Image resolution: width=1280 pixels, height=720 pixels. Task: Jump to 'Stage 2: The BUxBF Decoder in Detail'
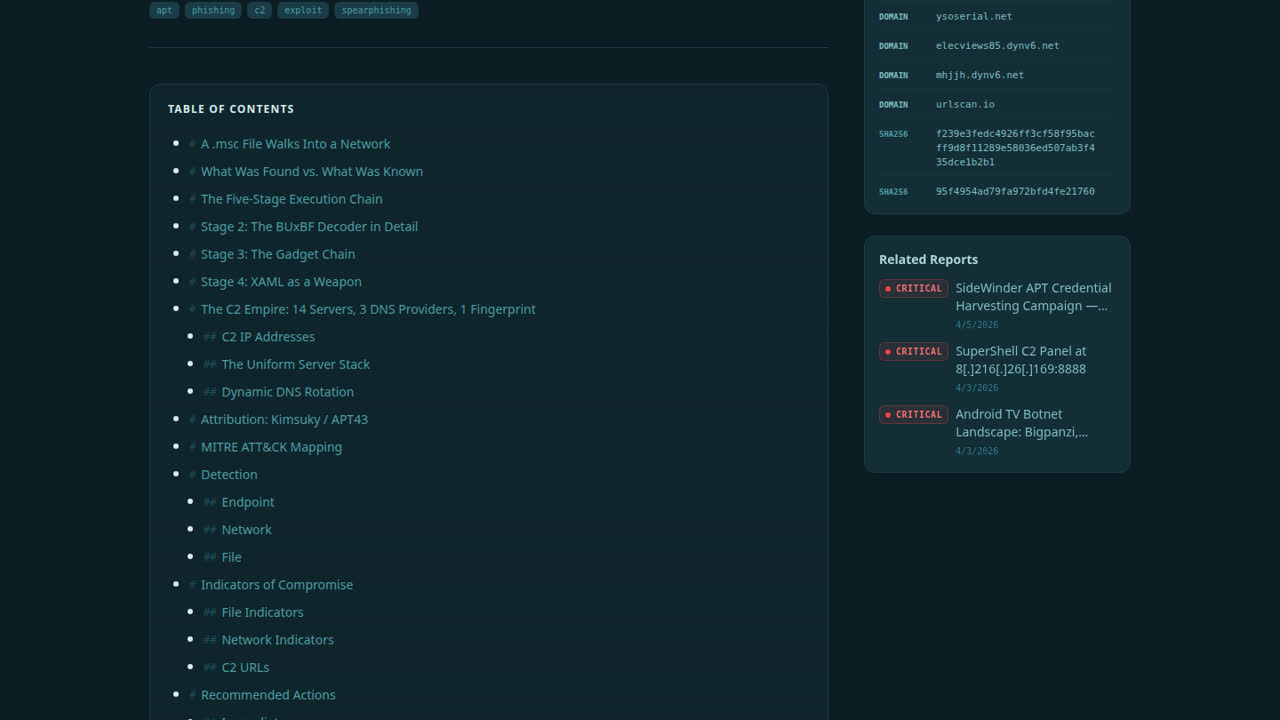pos(309,226)
